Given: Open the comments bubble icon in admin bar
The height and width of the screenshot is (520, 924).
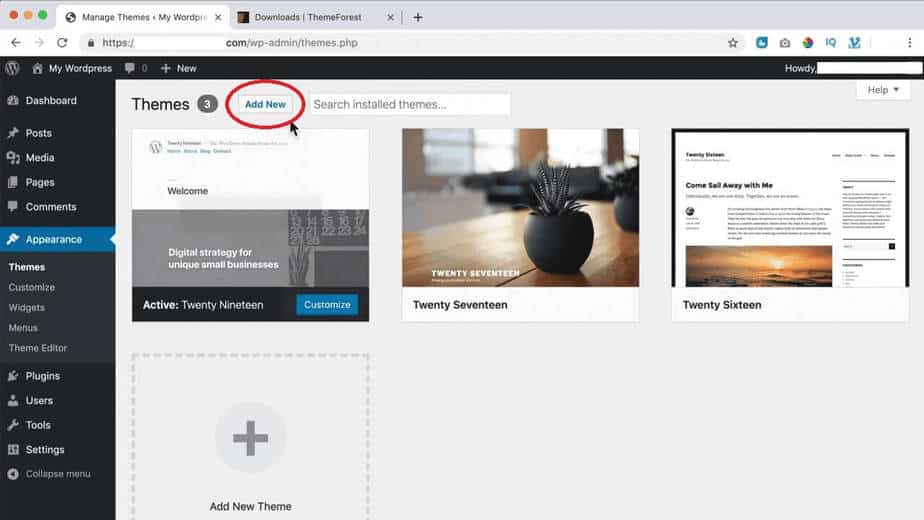Looking at the screenshot, I should coord(130,68).
